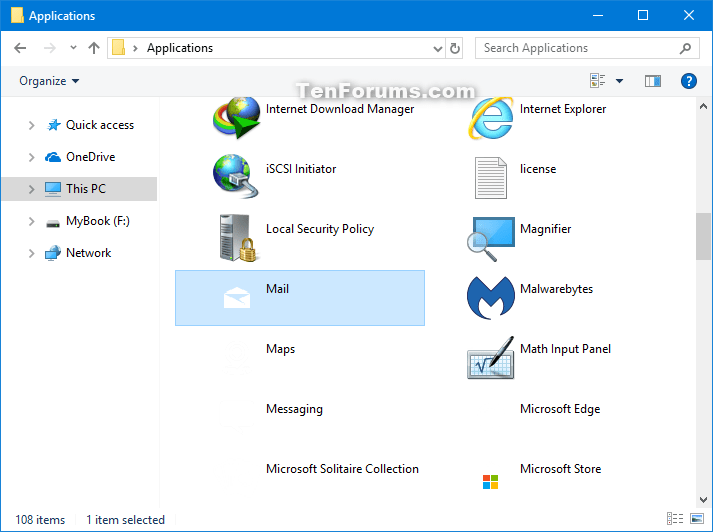Viewport: 713px width, 532px height.
Task: Click the Network icon in sidebar
Action: 53,253
